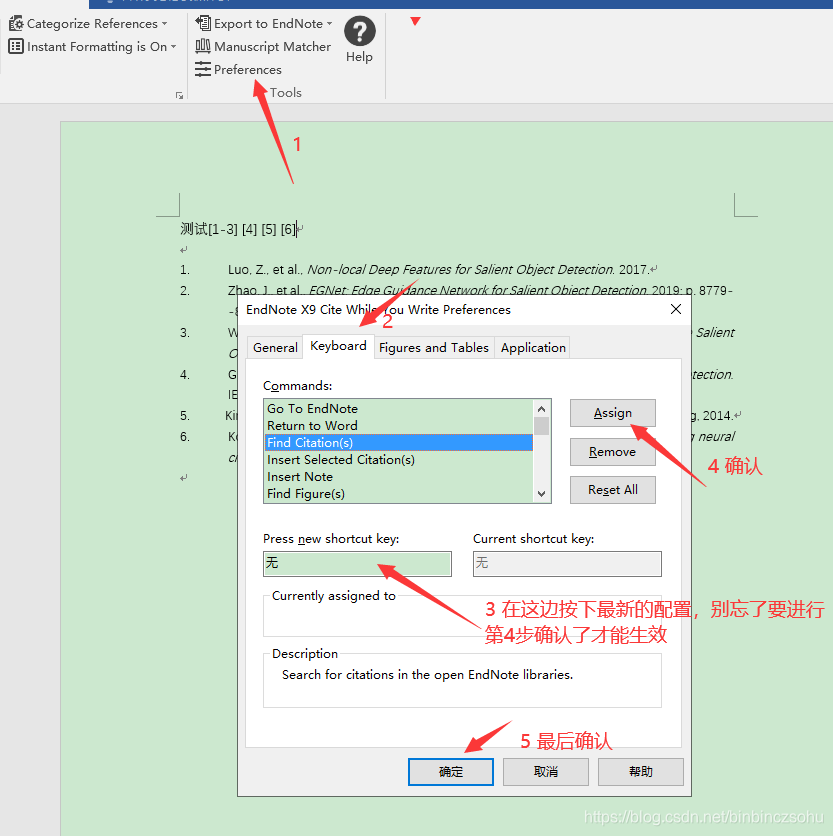
Task: Confirm with the 确定 button
Action: tap(451, 771)
